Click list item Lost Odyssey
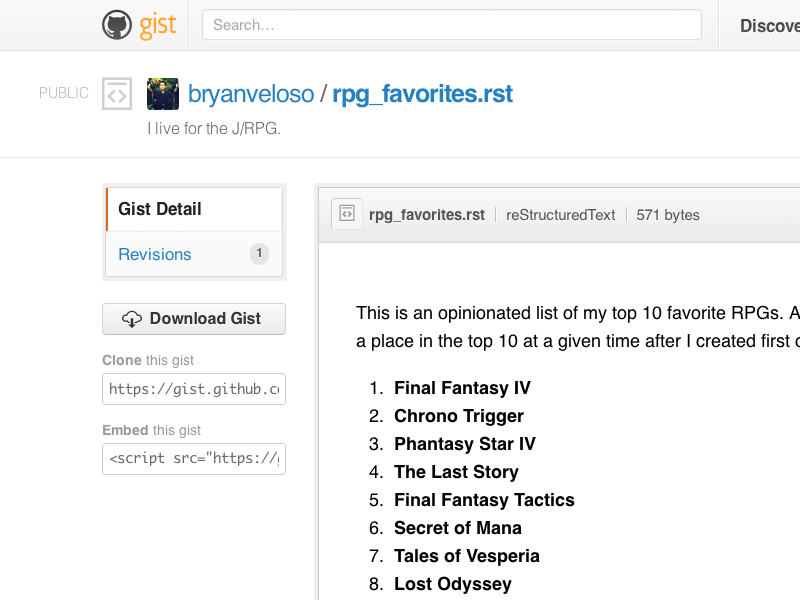 click(453, 584)
